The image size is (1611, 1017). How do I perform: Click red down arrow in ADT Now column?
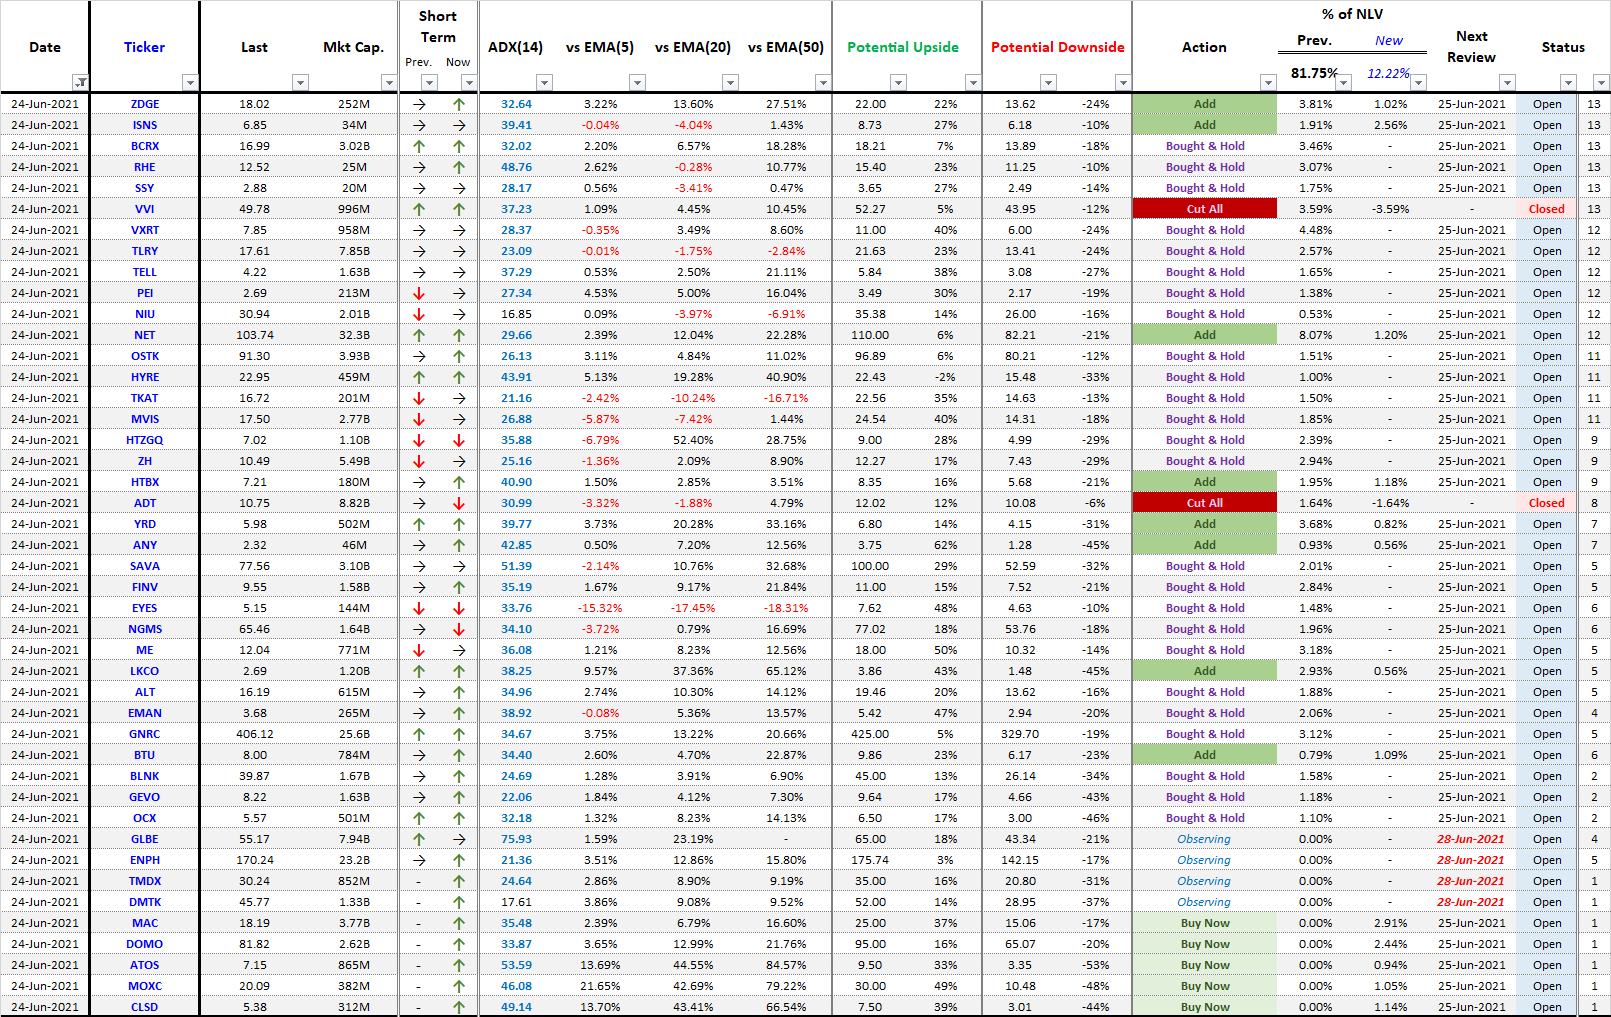click(x=459, y=503)
